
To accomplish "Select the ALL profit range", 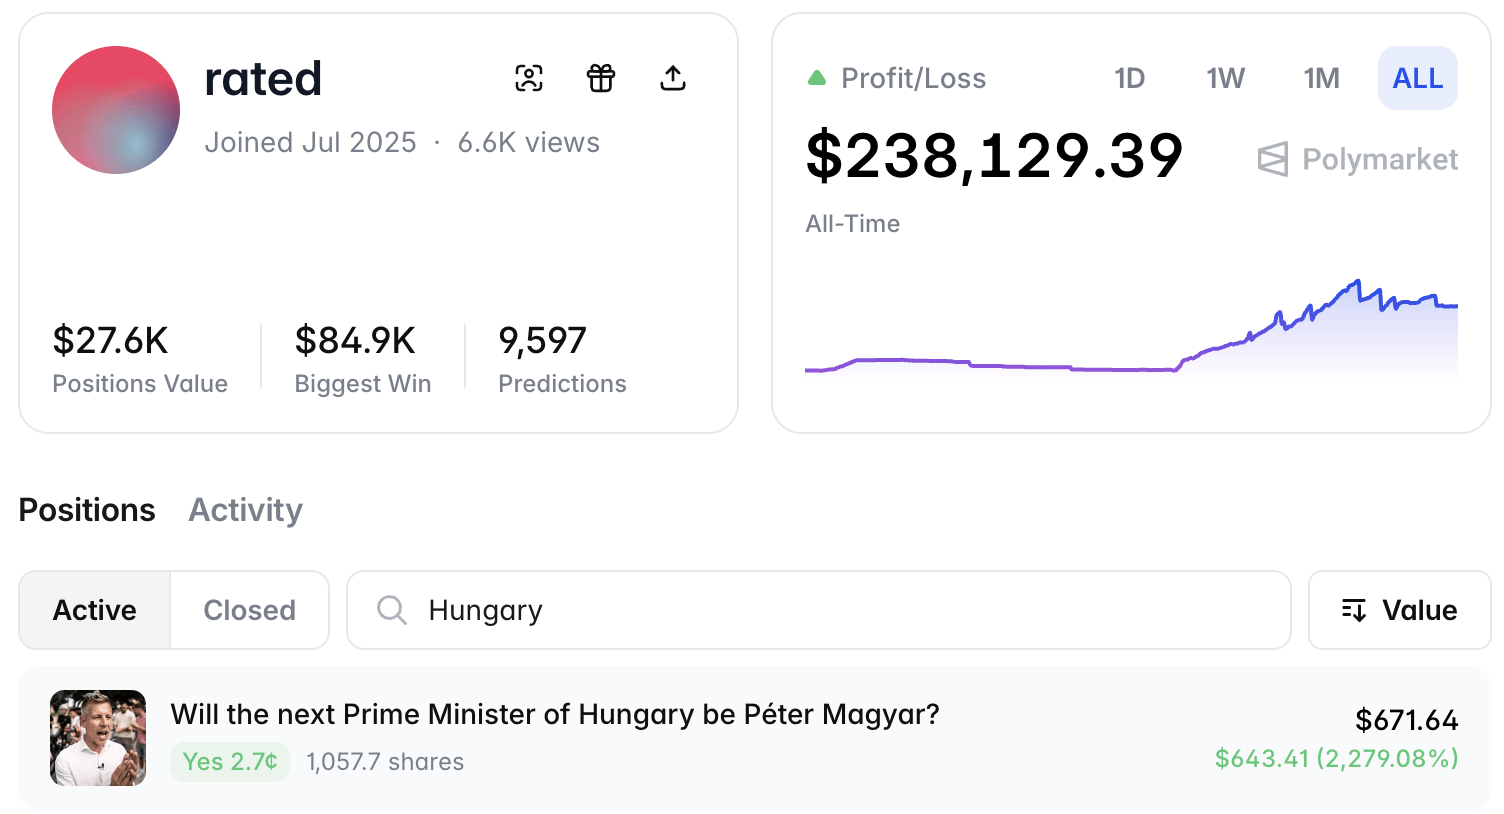I will pos(1417,78).
